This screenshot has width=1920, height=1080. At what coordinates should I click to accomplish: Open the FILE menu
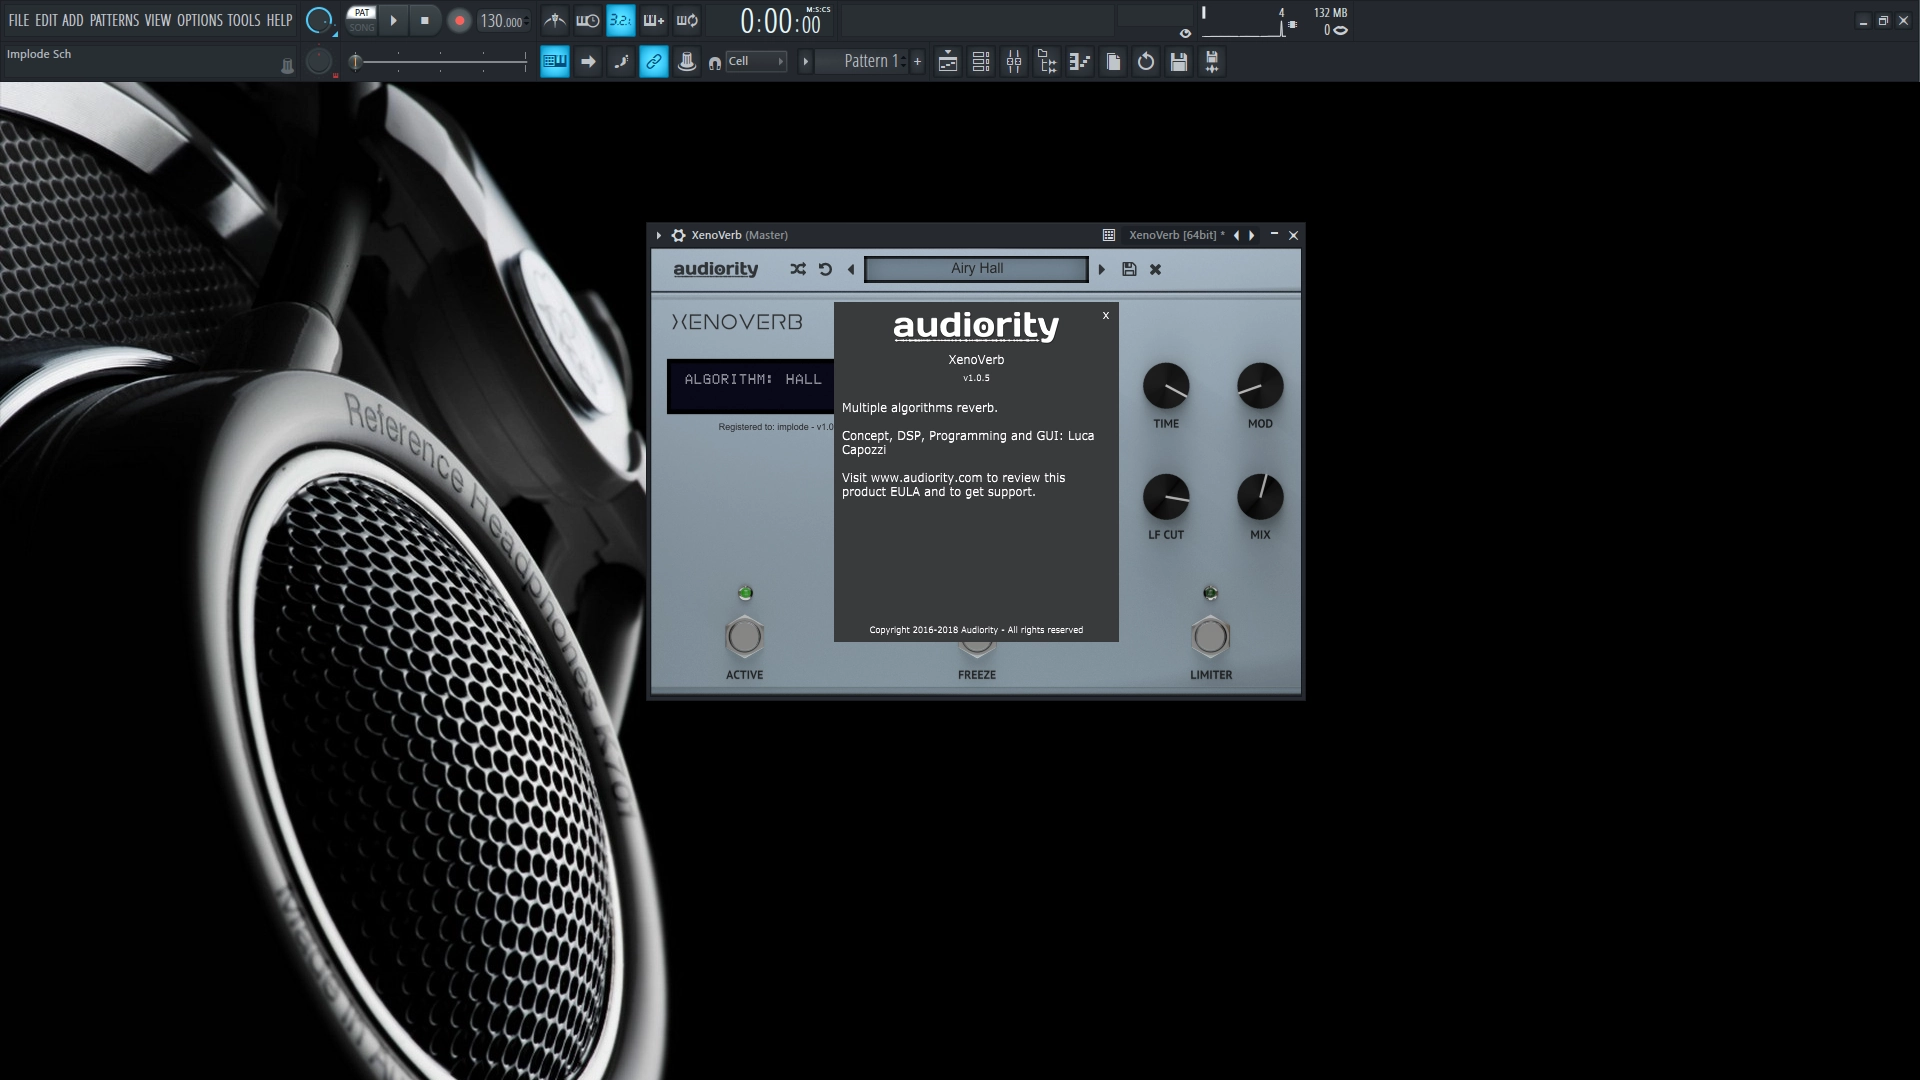coord(19,20)
